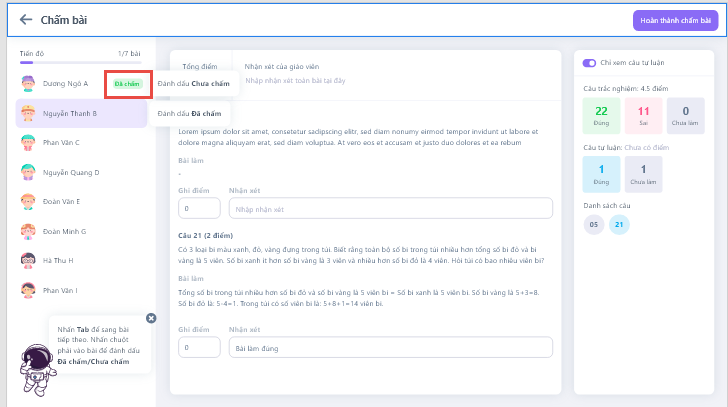Select Phan Văn I's avatar
The width and height of the screenshot is (728, 407).
pyautogui.click(x=28, y=290)
